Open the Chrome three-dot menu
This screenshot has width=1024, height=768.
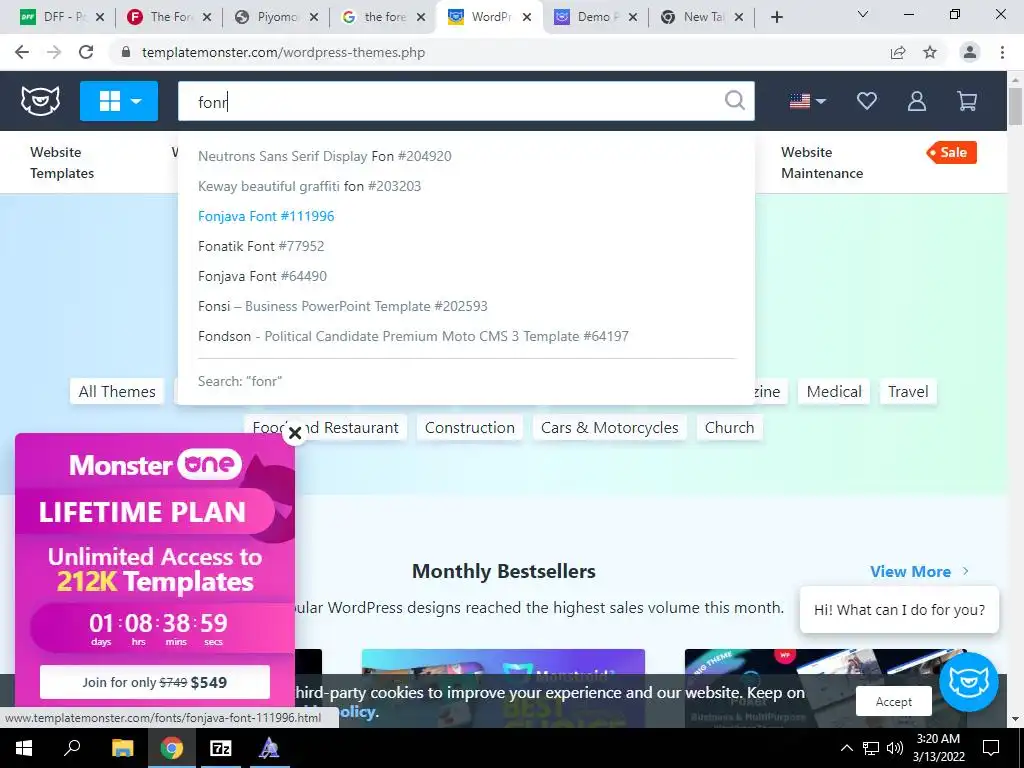[x=1002, y=52]
